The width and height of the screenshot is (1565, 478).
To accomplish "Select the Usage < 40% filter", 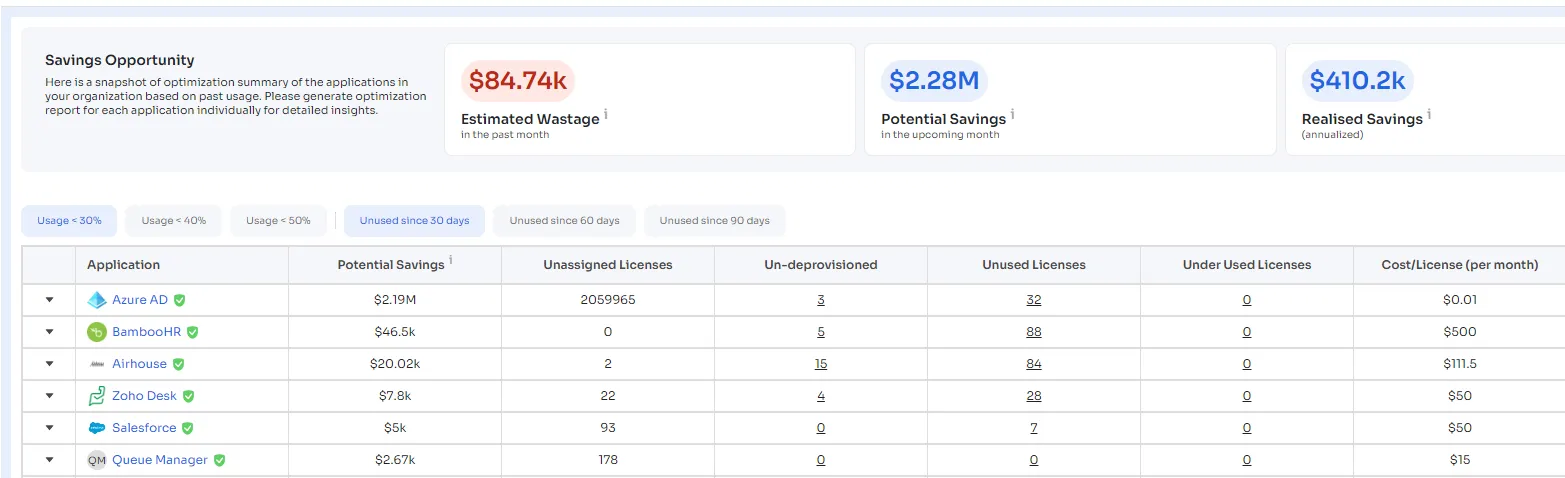I will [x=174, y=221].
